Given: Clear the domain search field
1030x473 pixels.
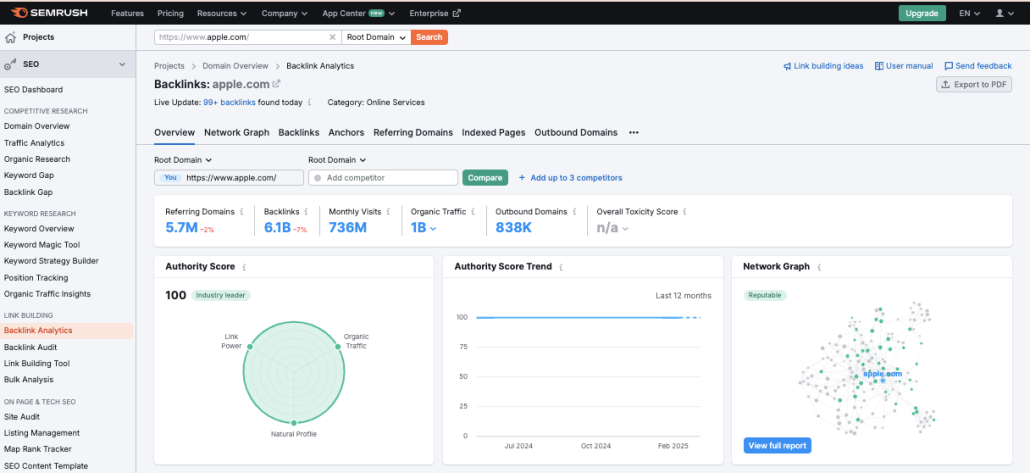Looking at the screenshot, I should click(332, 37).
